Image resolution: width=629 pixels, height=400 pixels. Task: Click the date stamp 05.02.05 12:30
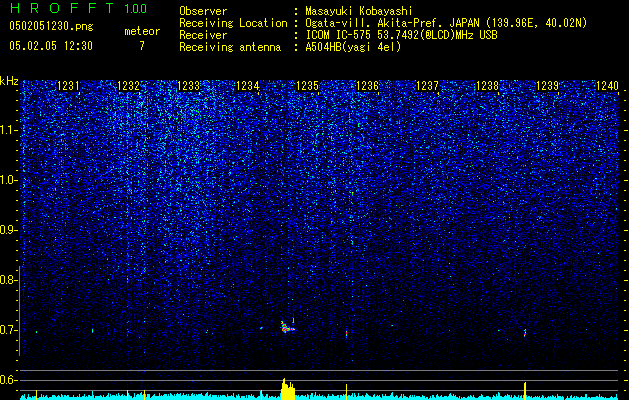pos(51,46)
